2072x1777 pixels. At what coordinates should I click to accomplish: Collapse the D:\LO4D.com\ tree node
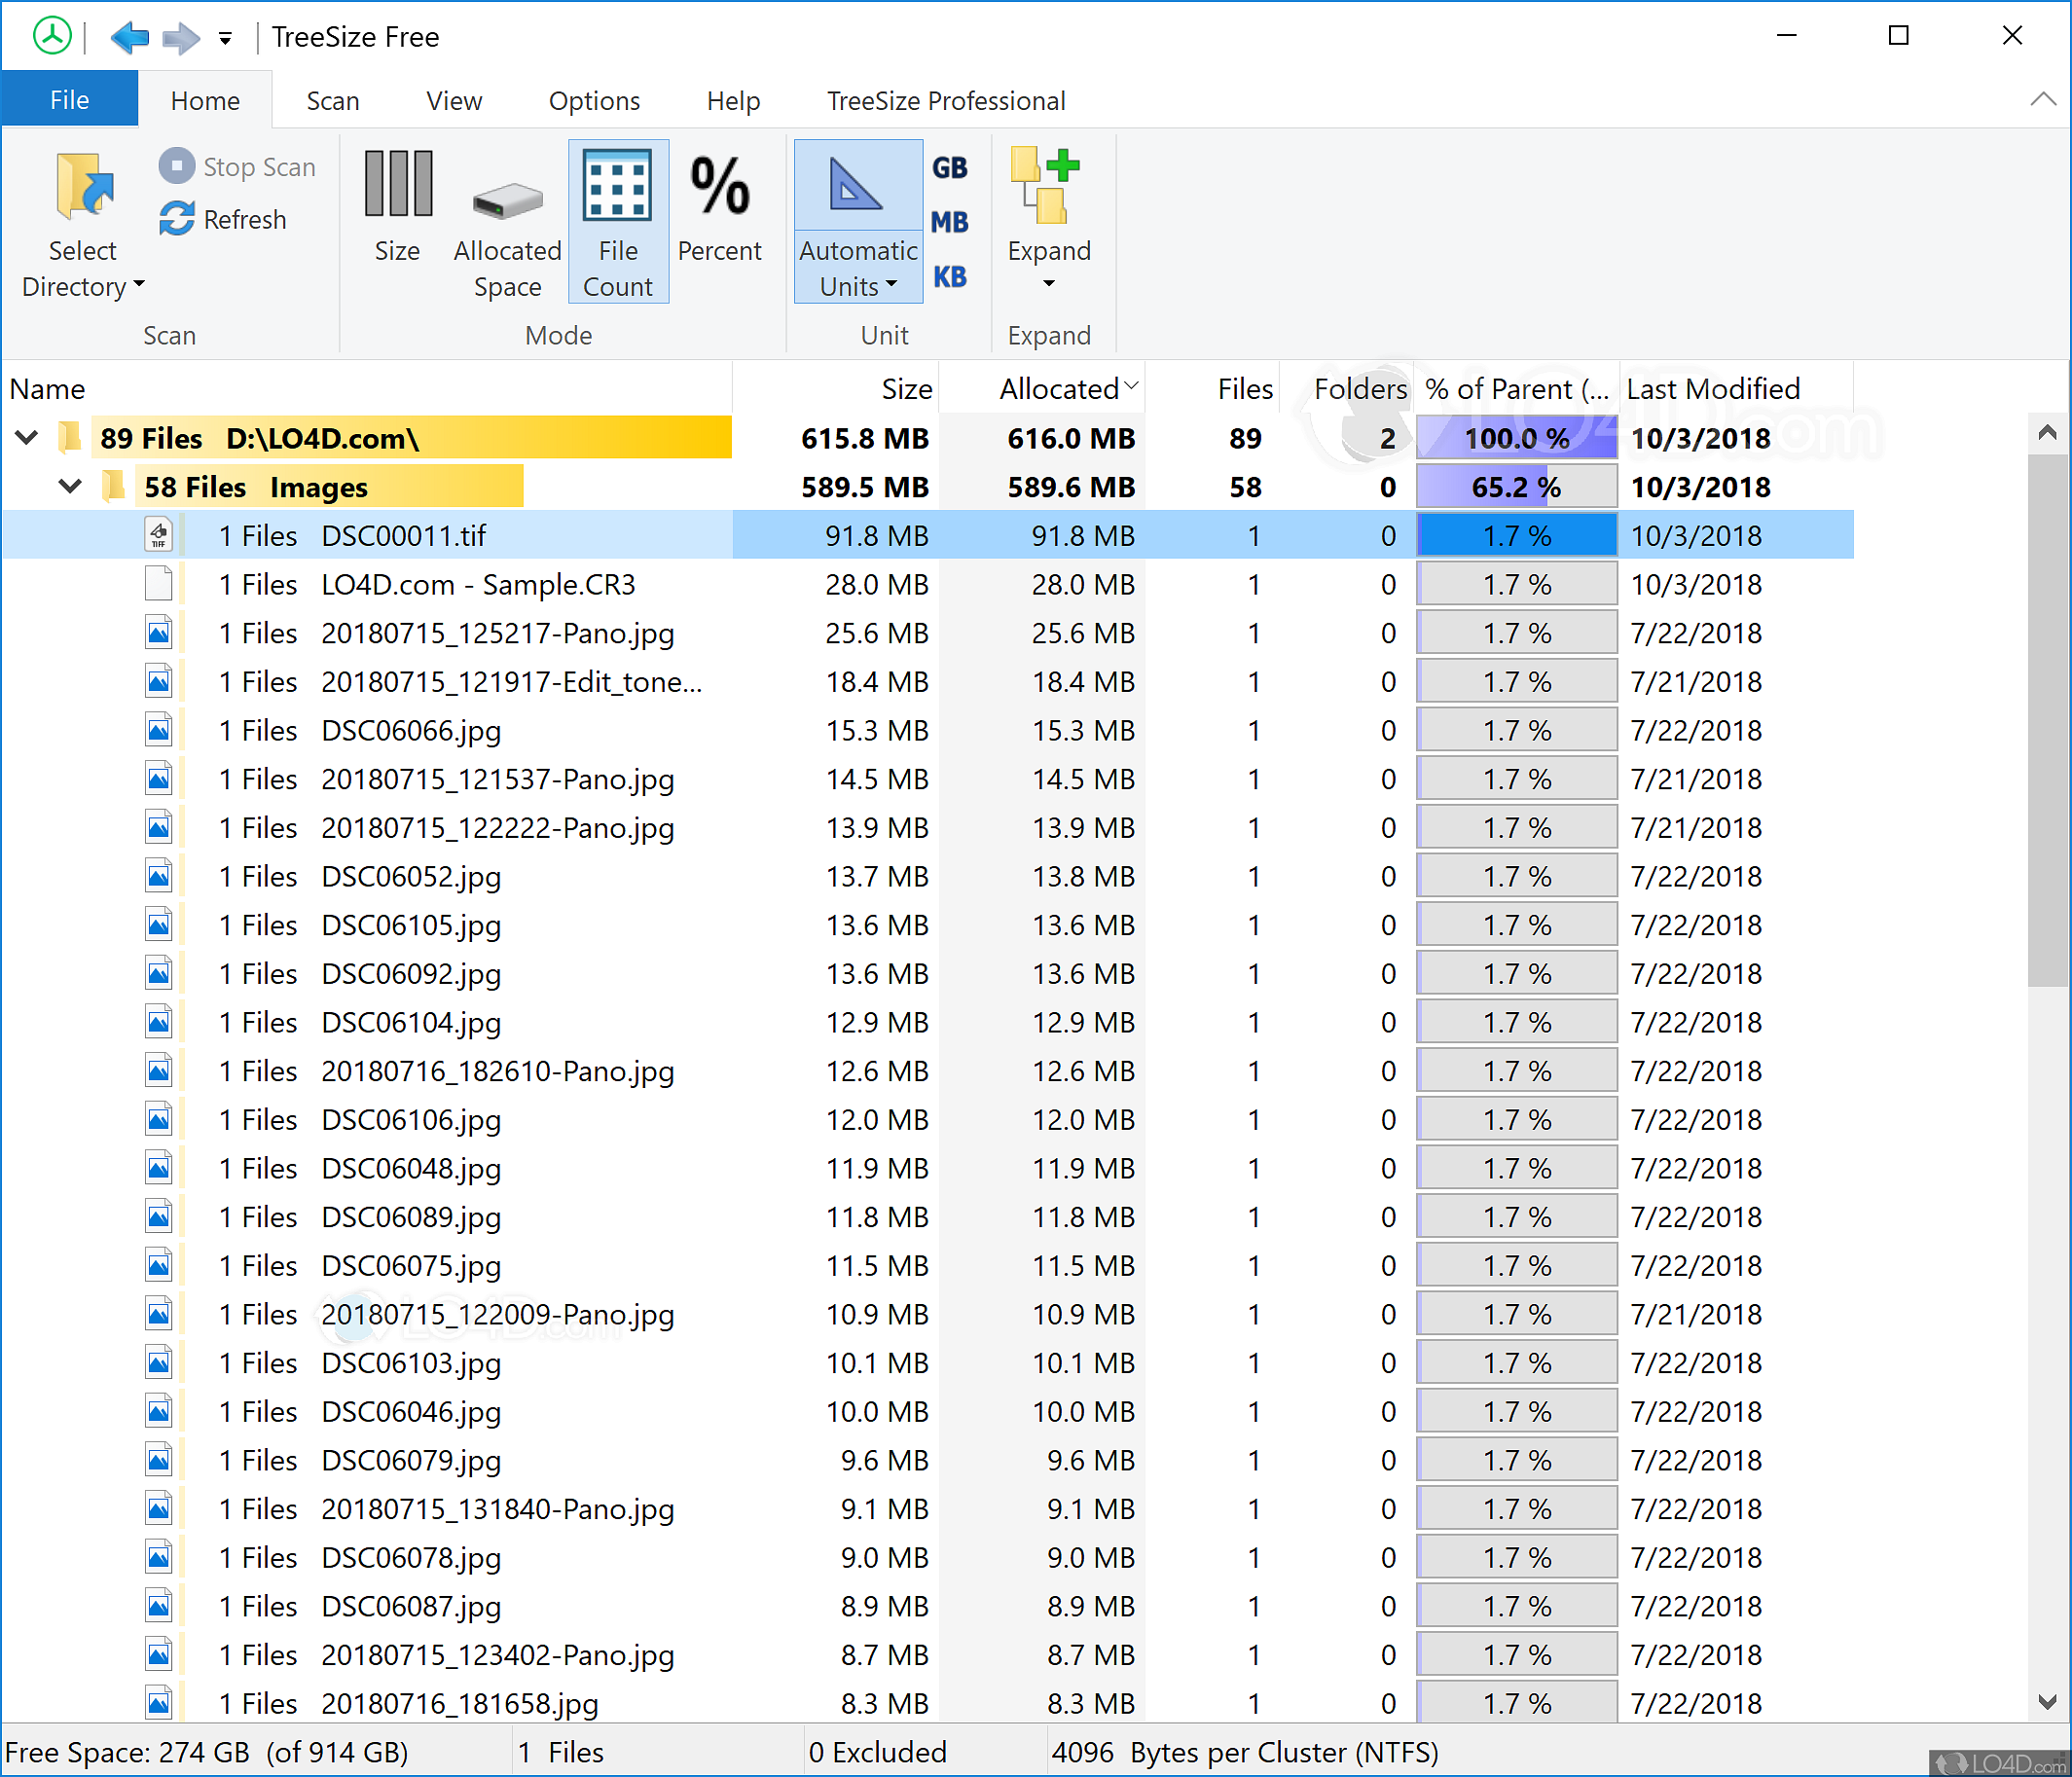tap(25, 437)
